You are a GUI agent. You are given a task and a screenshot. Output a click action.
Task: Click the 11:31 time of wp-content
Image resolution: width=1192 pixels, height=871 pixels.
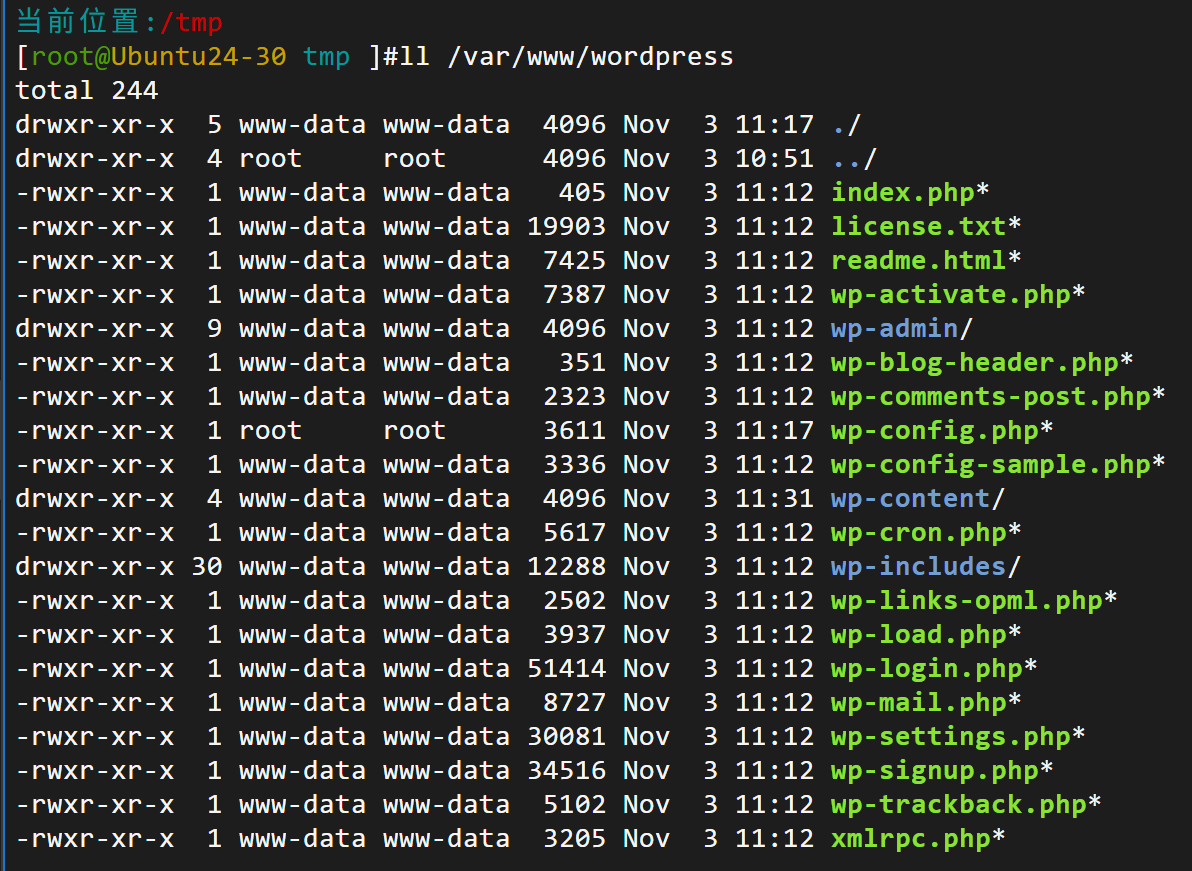coord(774,499)
